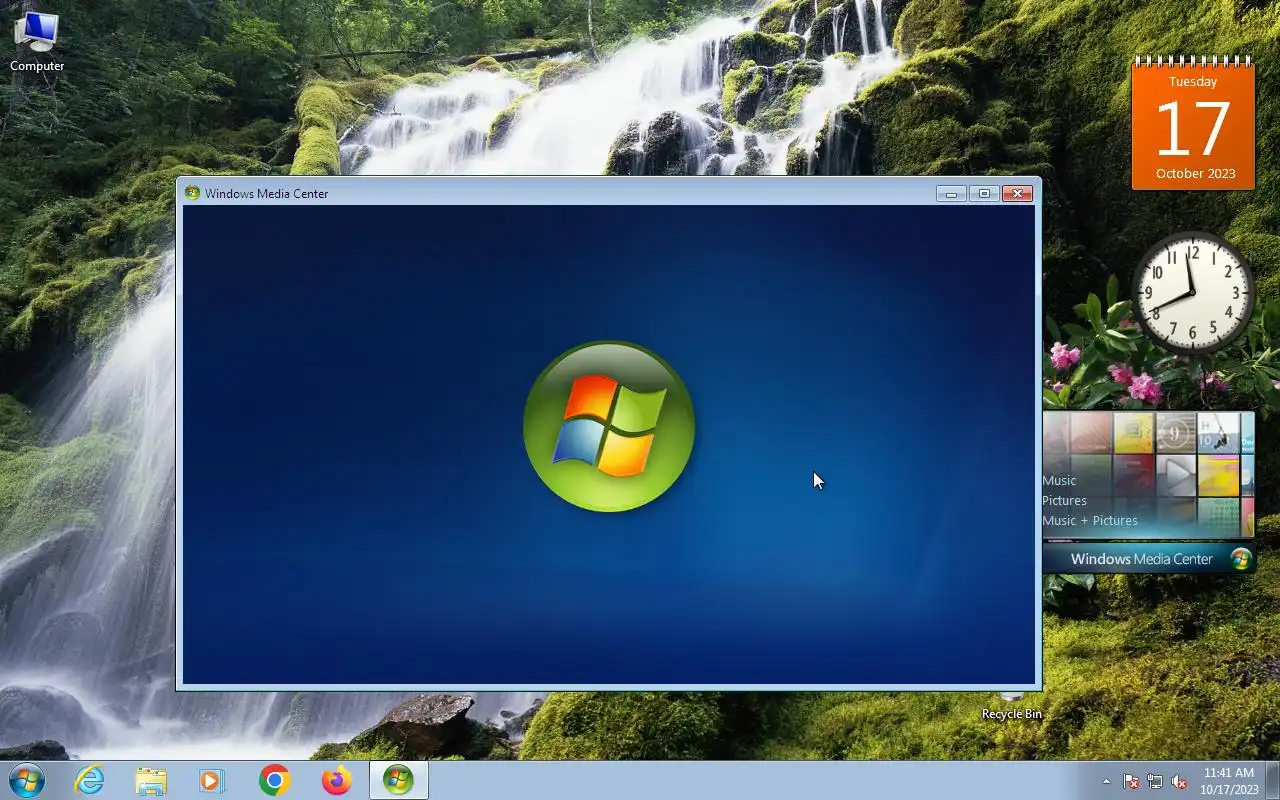Click the muted volume tray icon
The image size is (1280, 800).
coord(1179,781)
